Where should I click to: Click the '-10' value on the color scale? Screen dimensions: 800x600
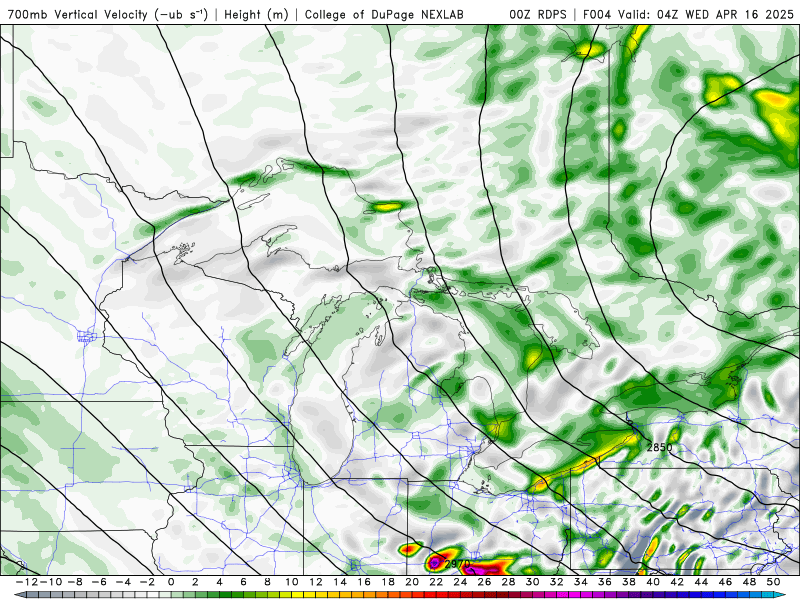(49, 582)
